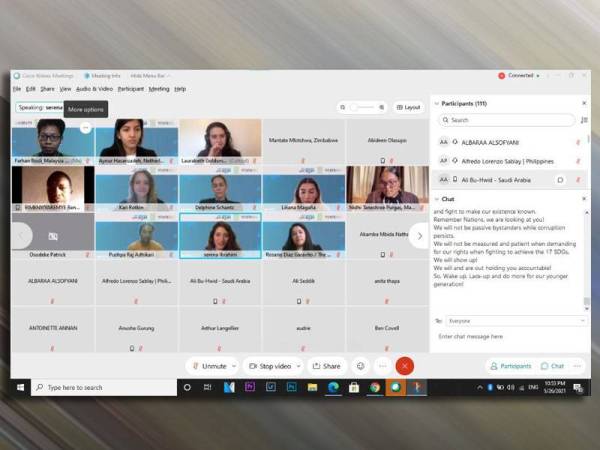
Task: Open the Layout button
Action: click(x=409, y=107)
